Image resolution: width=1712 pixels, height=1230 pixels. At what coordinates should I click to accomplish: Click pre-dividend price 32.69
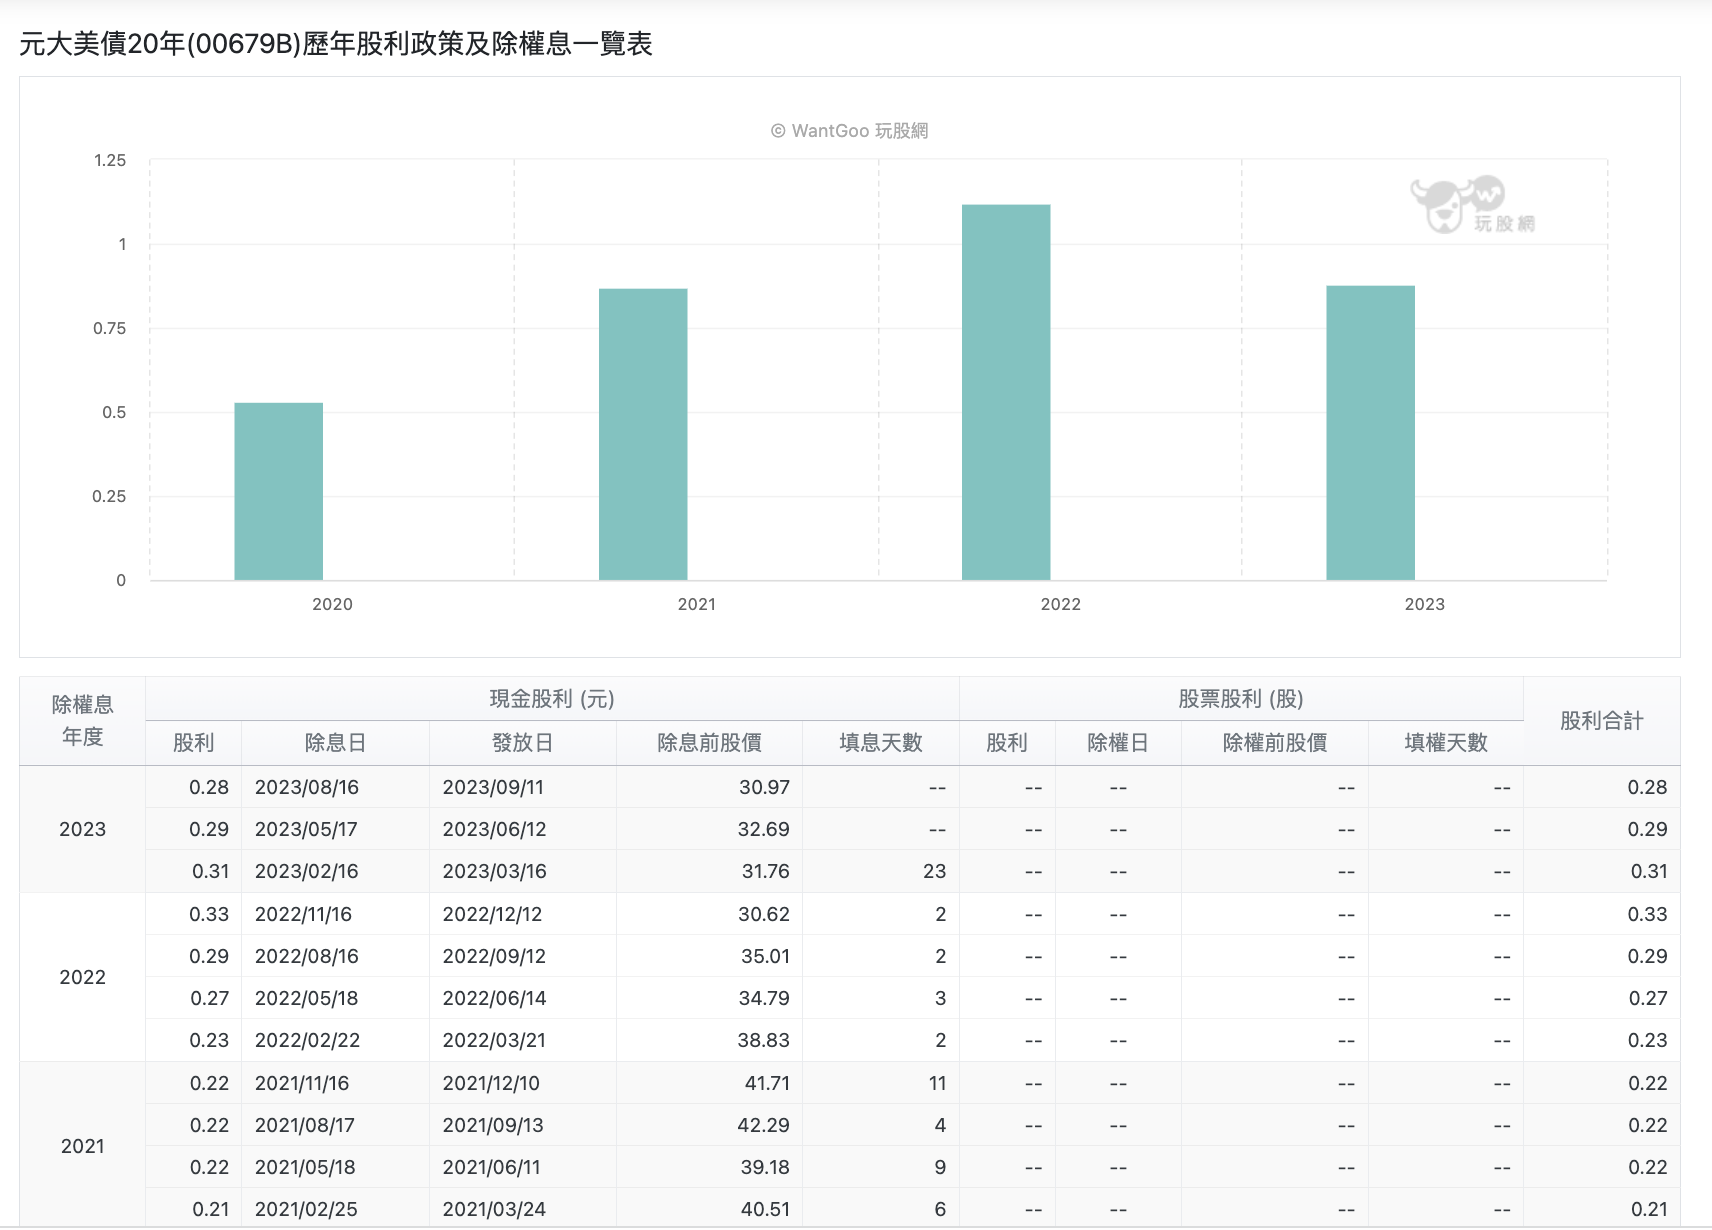tap(764, 830)
